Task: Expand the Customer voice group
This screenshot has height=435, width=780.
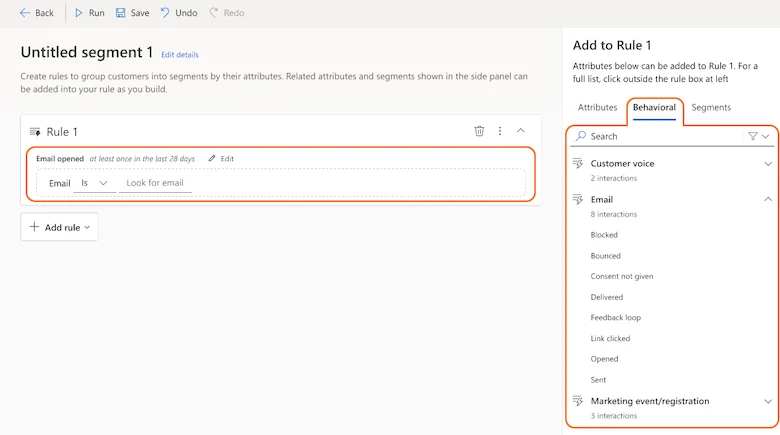Action: [768, 164]
